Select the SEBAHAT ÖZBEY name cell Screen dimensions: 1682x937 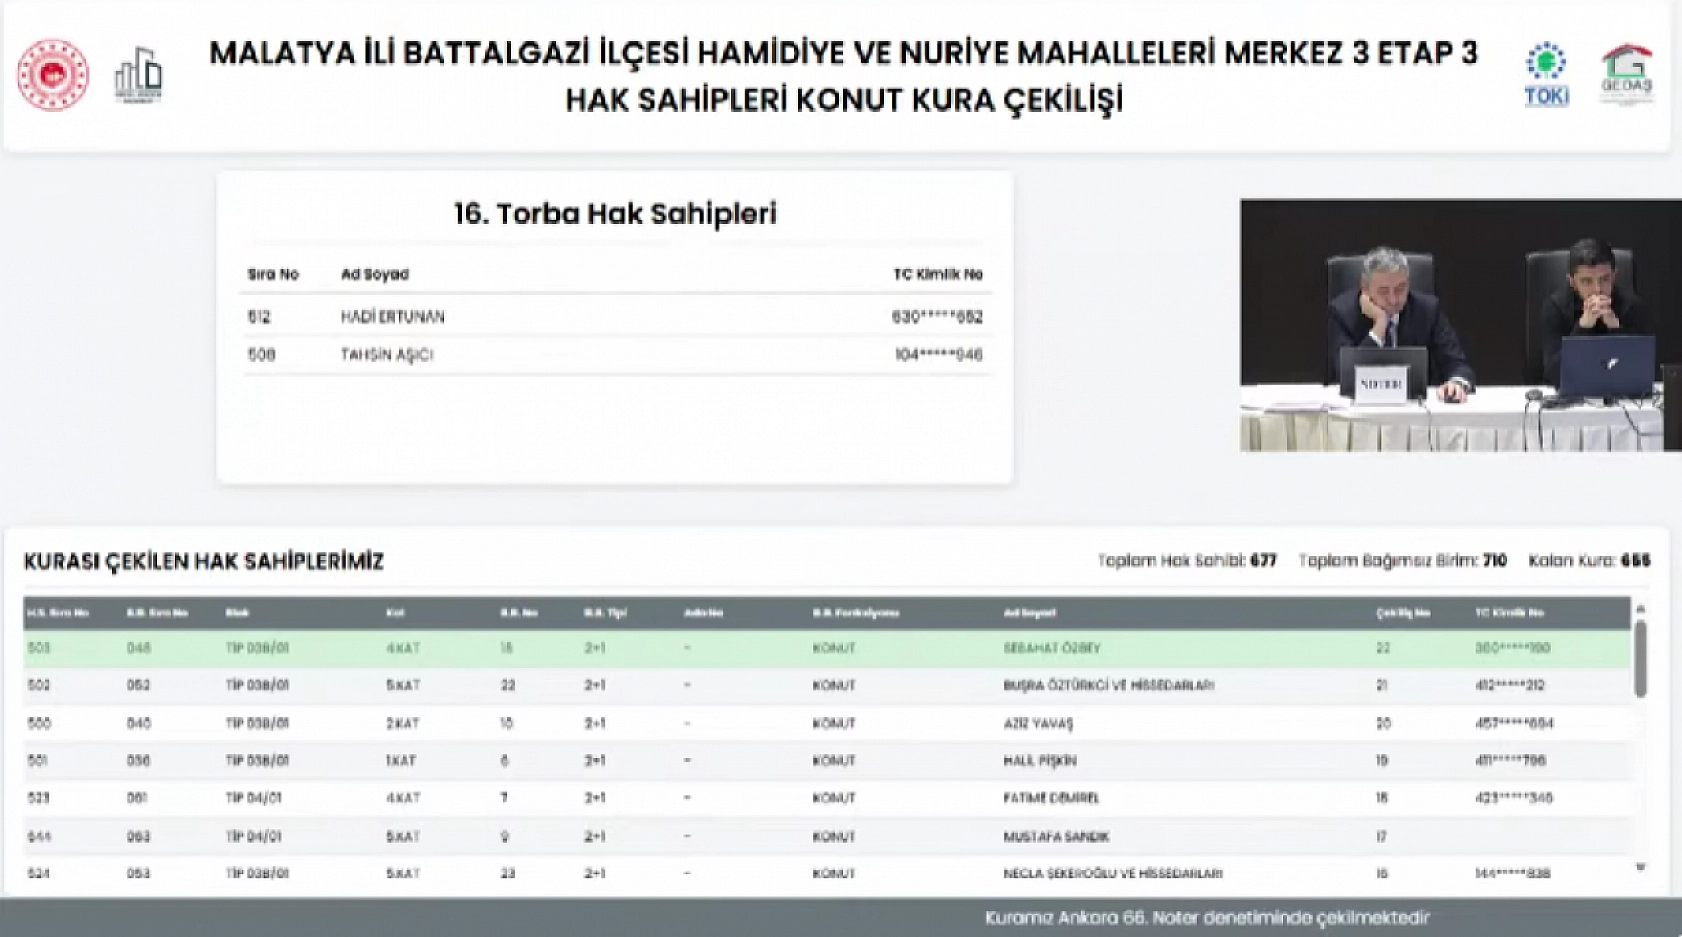[1051, 648]
